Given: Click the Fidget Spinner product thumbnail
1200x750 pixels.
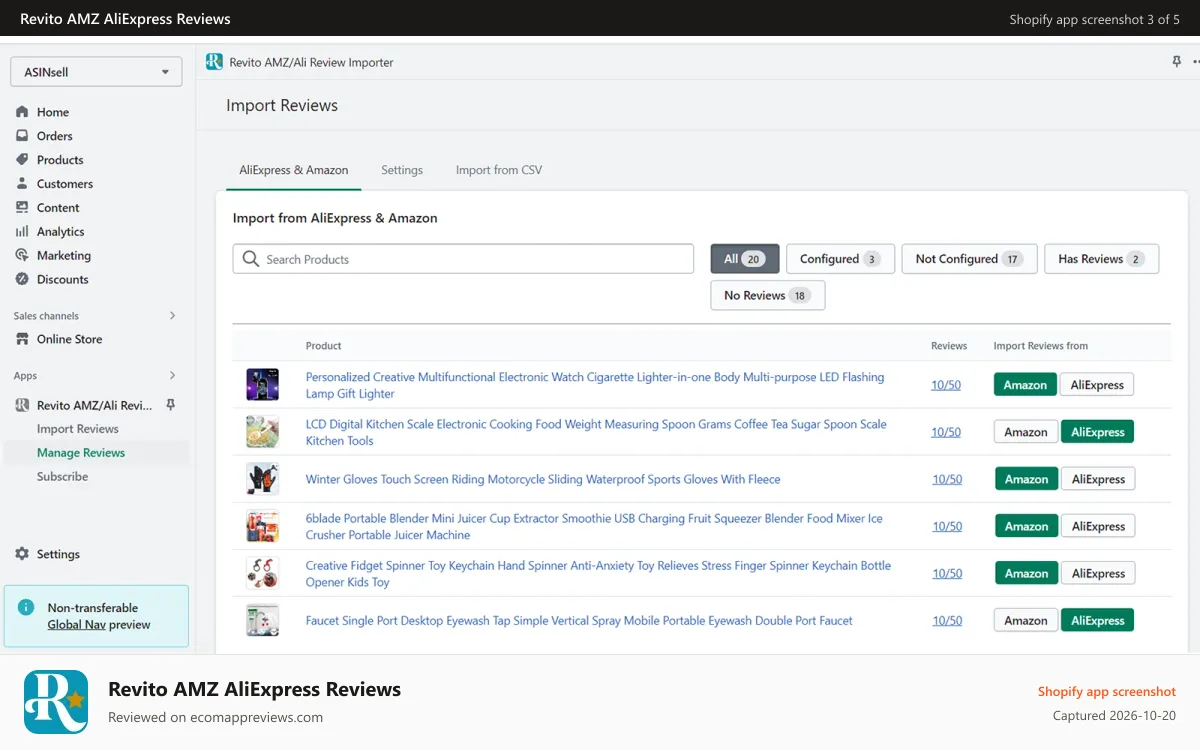Looking at the screenshot, I should point(262,573).
